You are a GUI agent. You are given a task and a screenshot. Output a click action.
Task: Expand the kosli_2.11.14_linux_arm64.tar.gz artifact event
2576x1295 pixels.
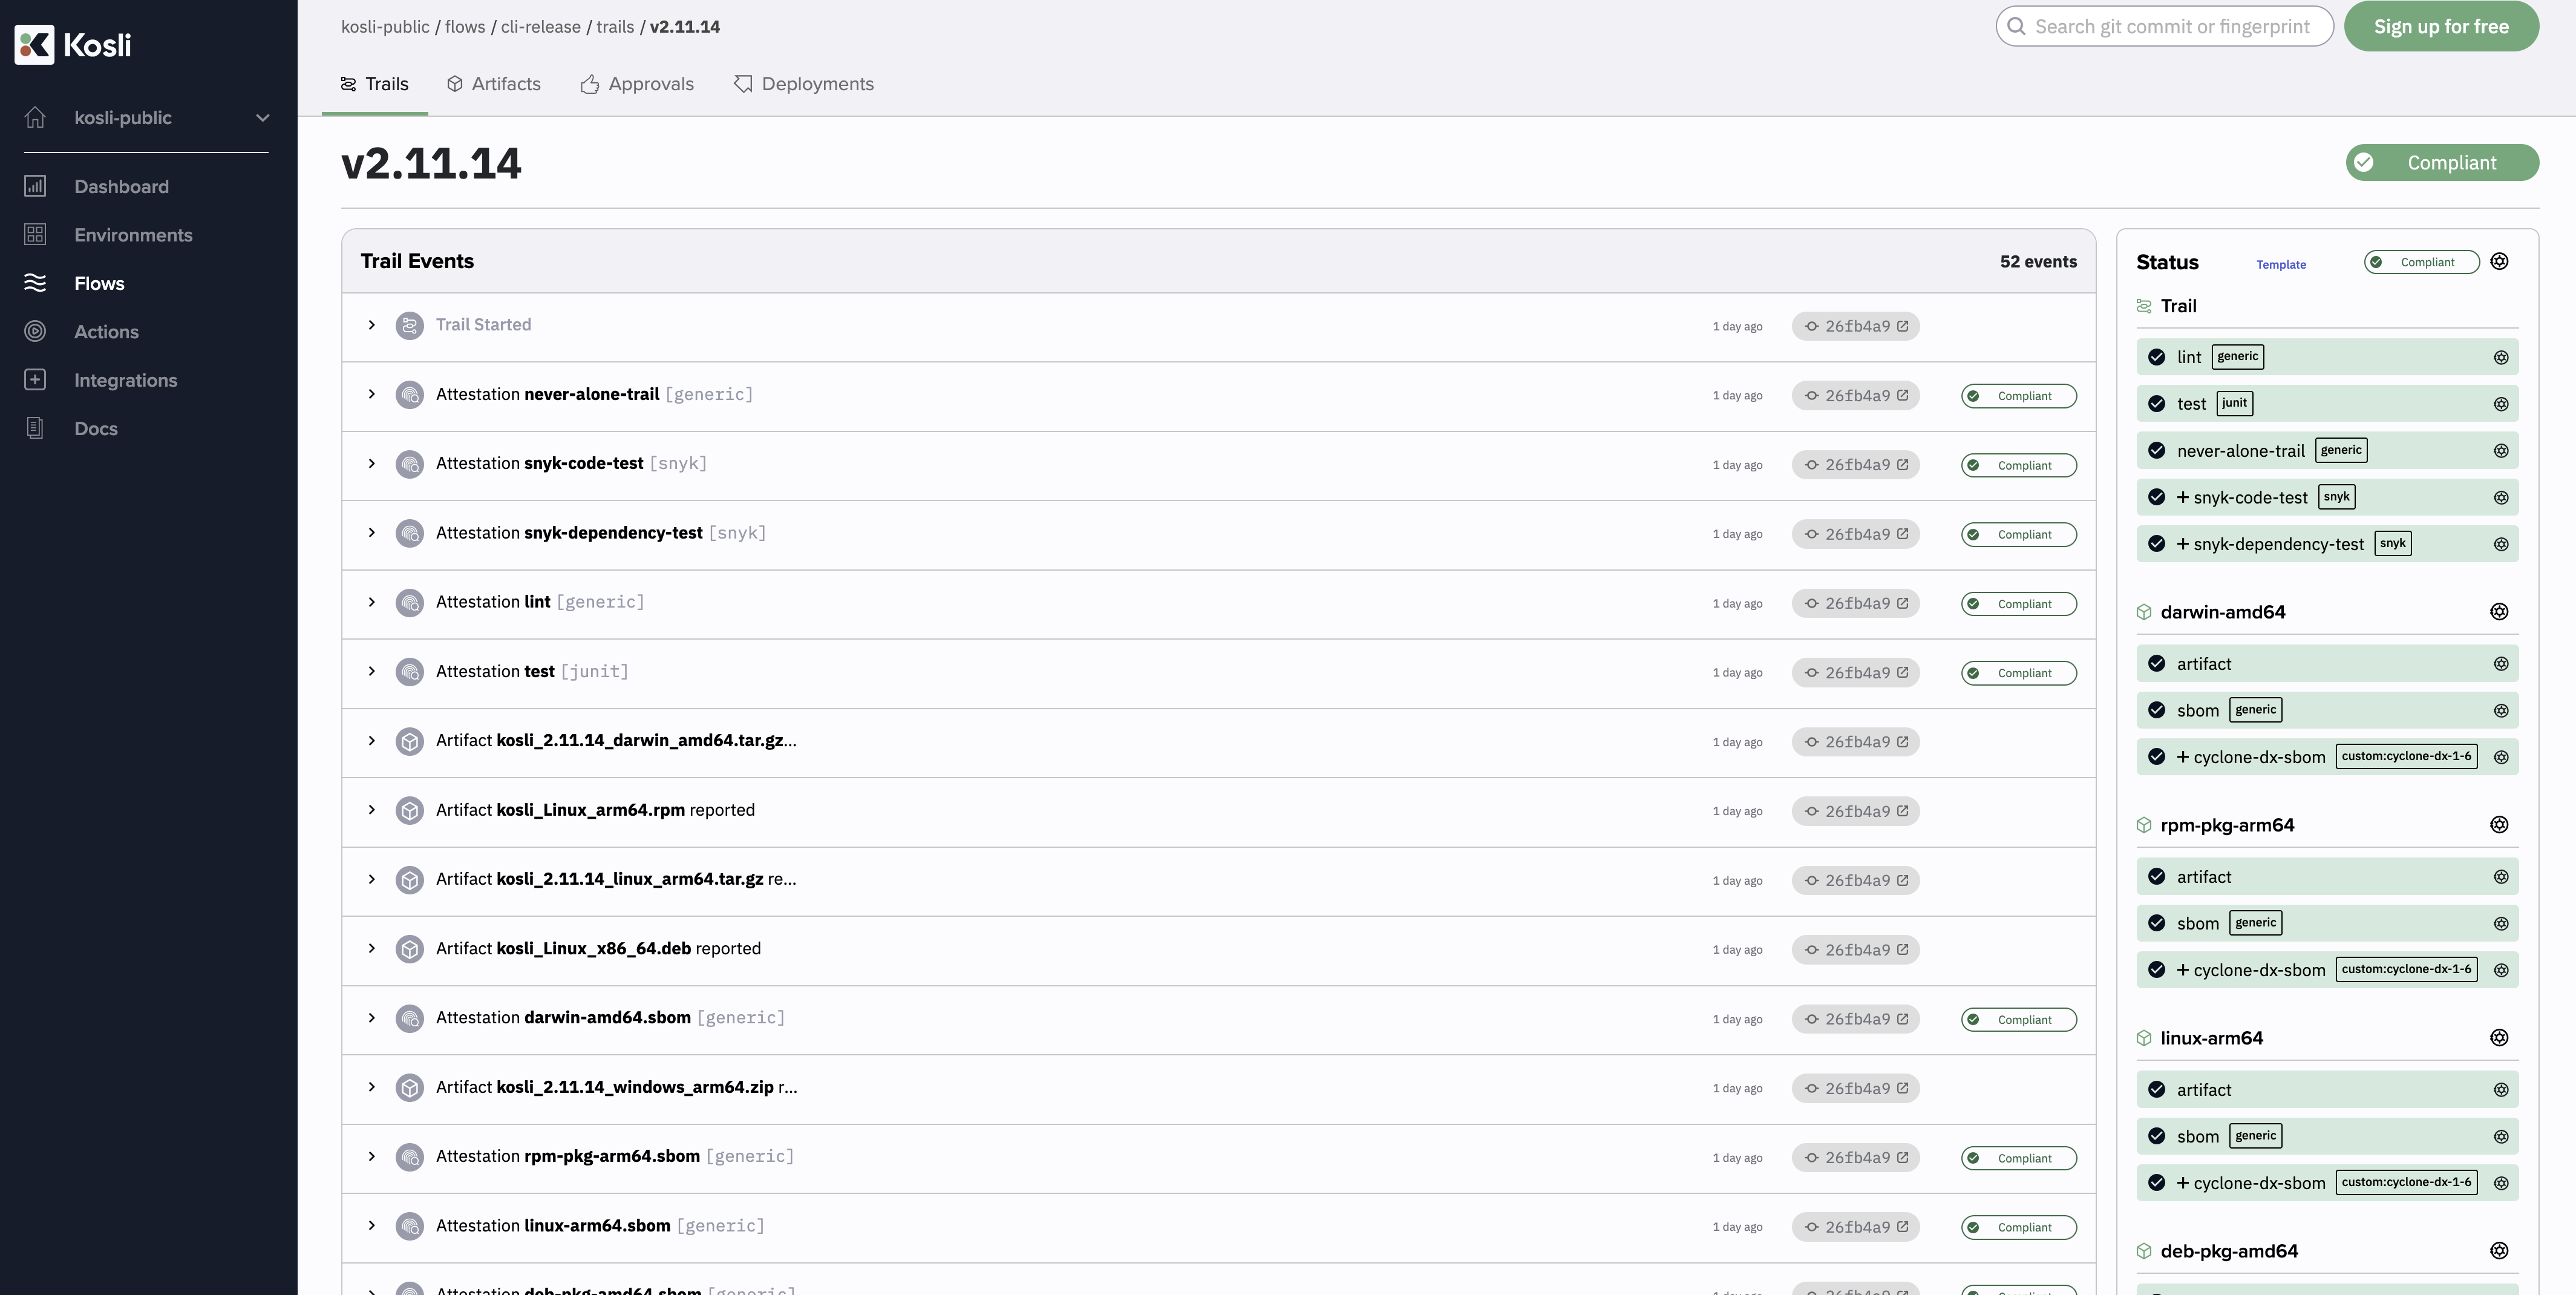(371, 879)
